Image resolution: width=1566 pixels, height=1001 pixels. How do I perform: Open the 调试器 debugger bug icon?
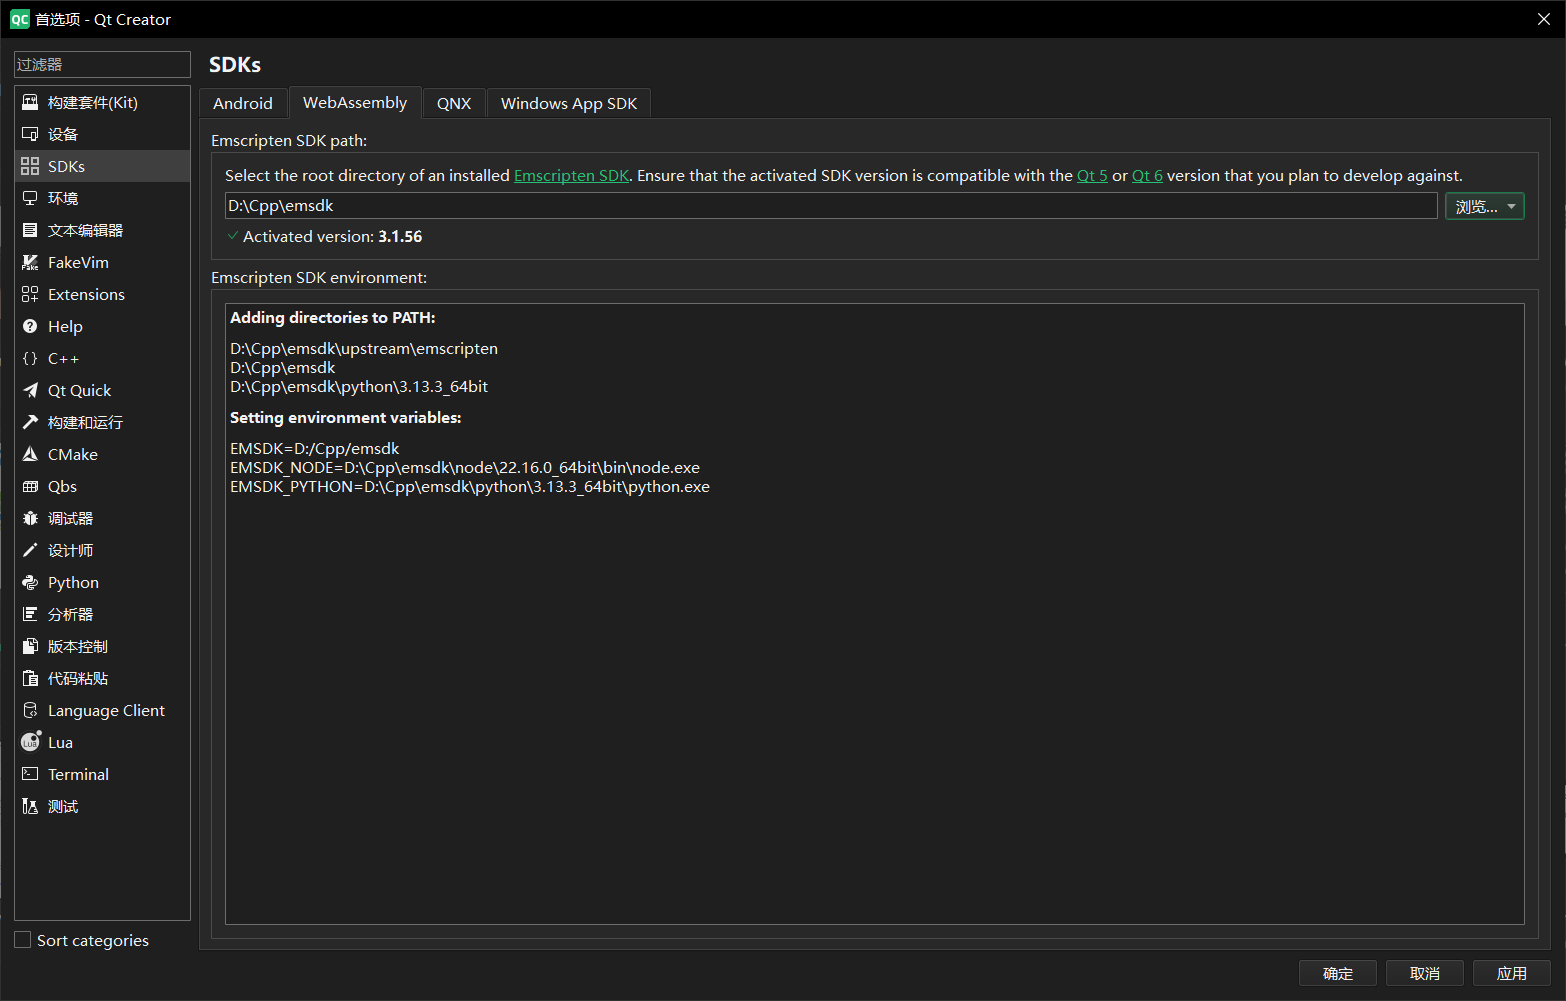pyautogui.click(x=30, y=518)
